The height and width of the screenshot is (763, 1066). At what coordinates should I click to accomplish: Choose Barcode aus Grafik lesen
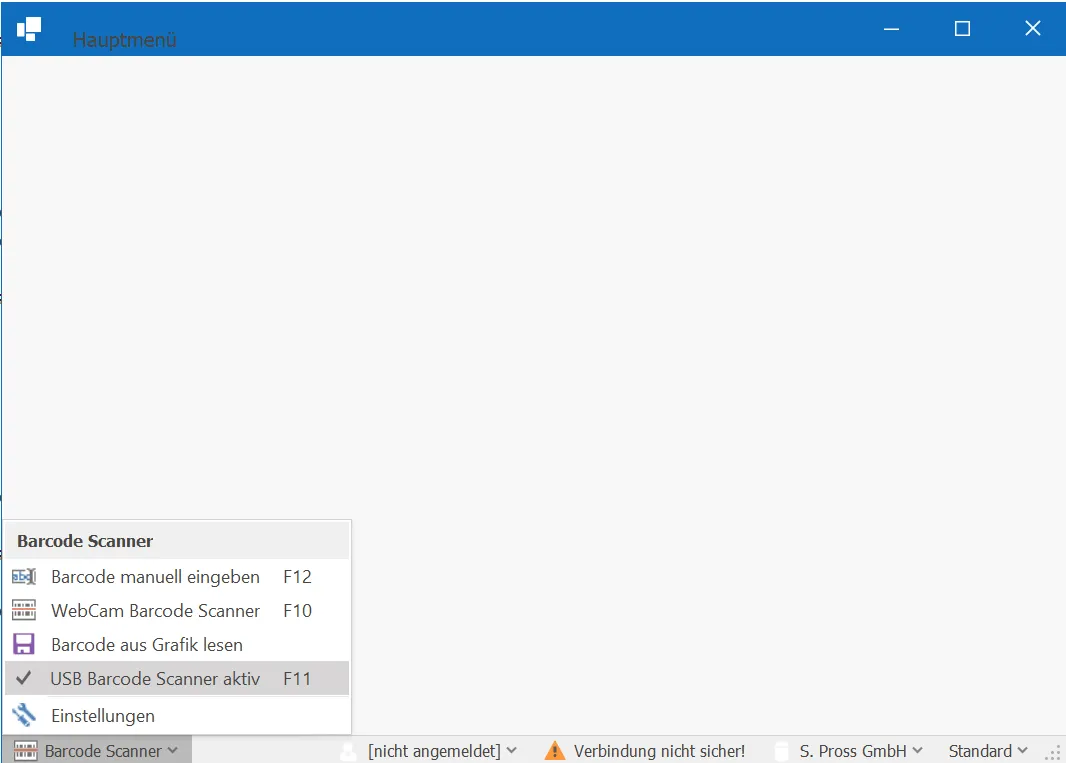click(x=177, y=644)
